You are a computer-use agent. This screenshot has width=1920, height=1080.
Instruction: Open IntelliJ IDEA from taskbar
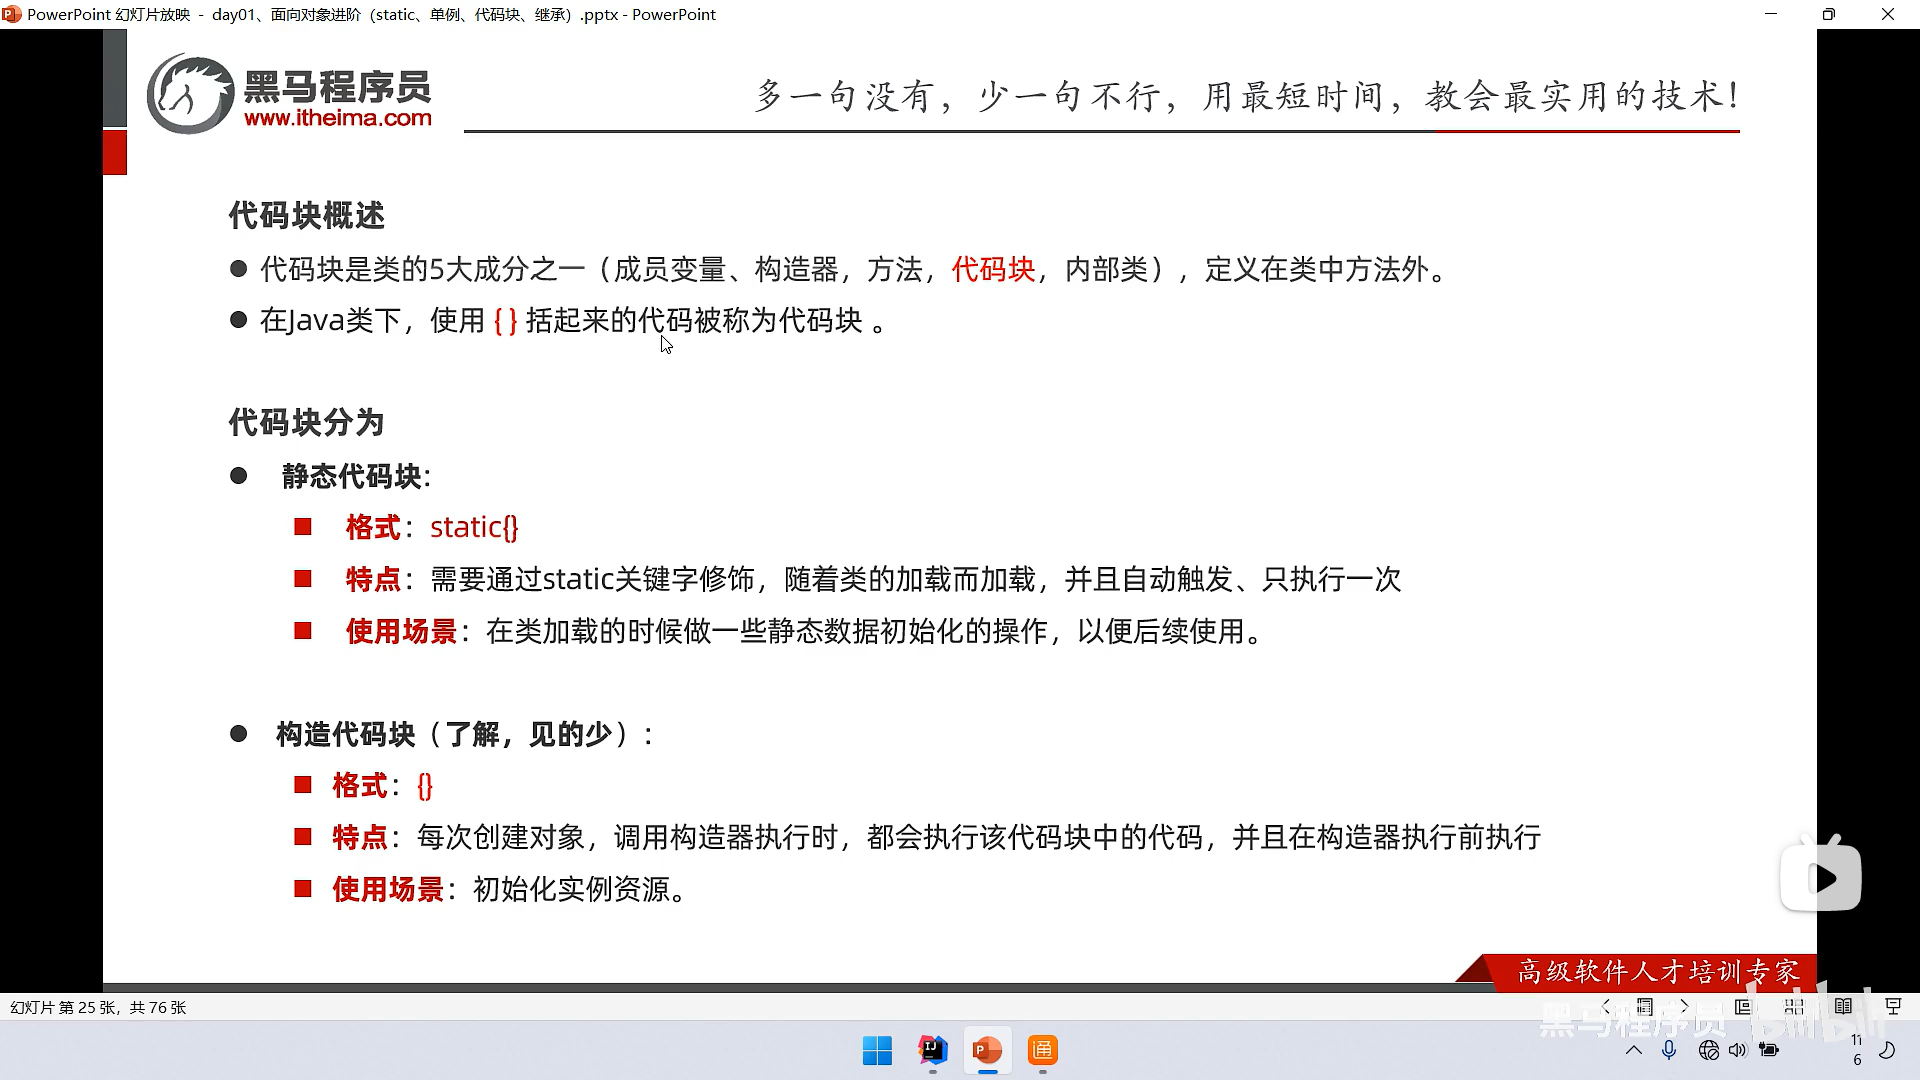click(932, 1050)
